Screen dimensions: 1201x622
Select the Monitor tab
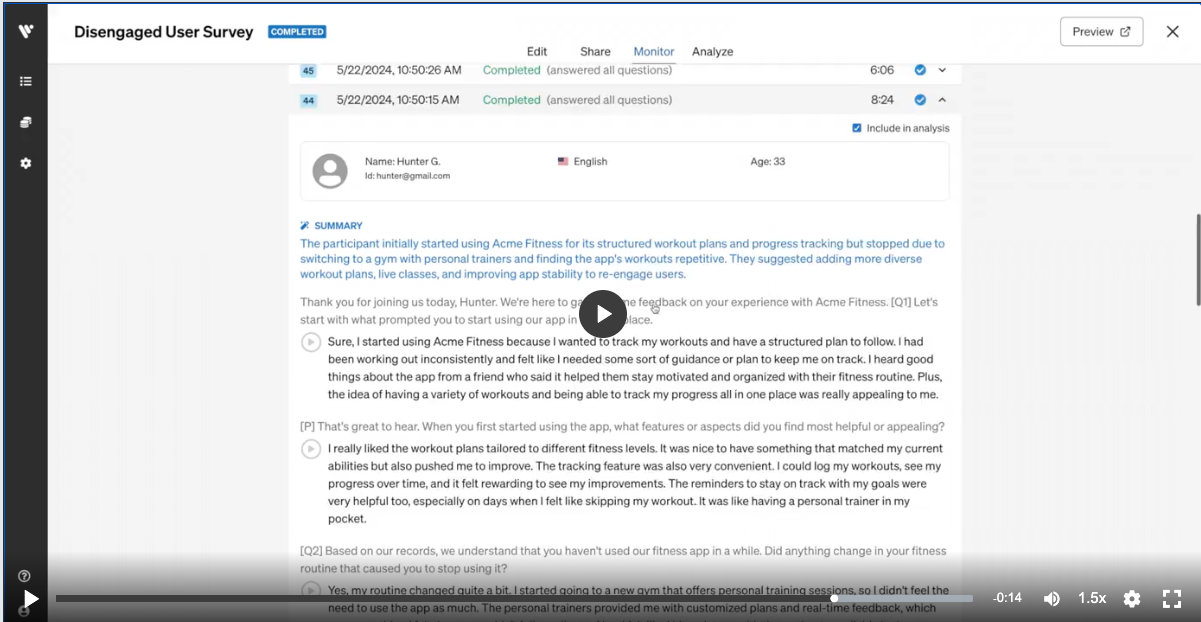(654, 52)
